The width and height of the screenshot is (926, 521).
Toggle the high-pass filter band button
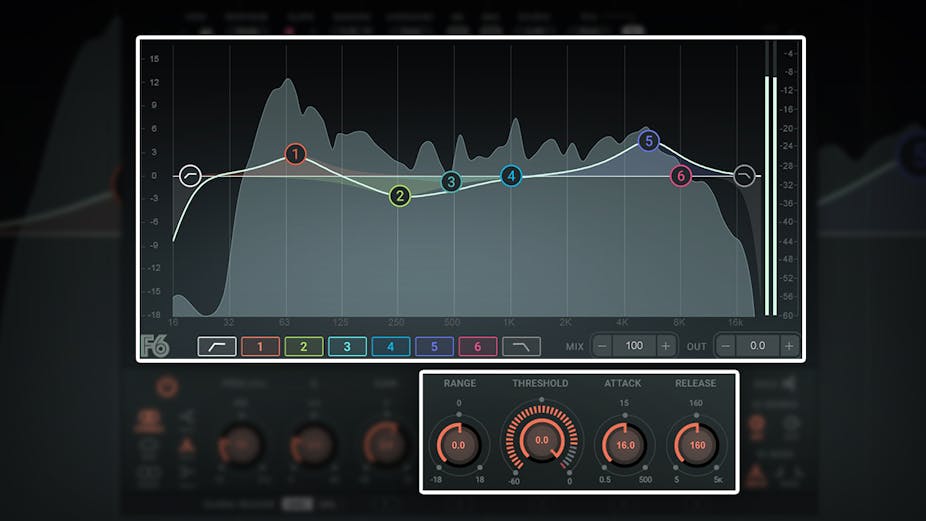click(217, 347)
